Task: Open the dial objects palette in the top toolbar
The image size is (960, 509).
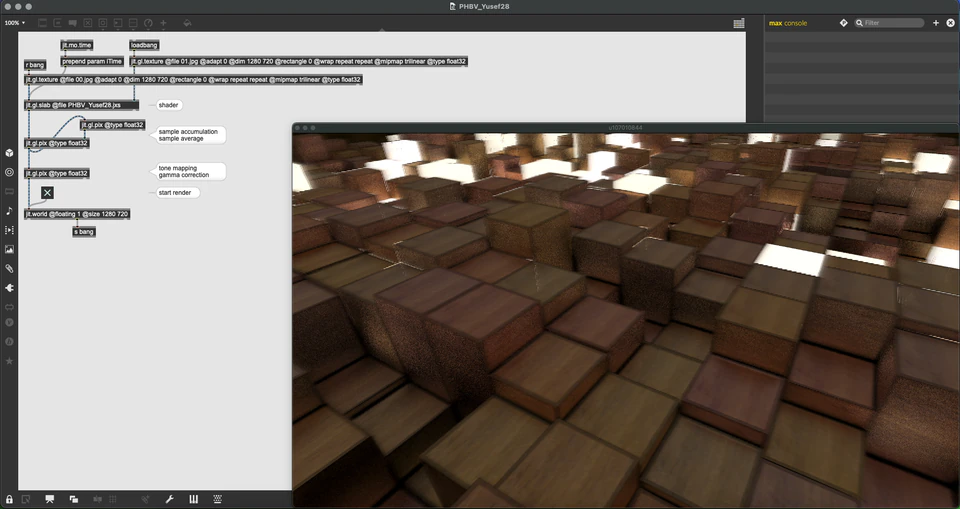Action: click(148, 23)
